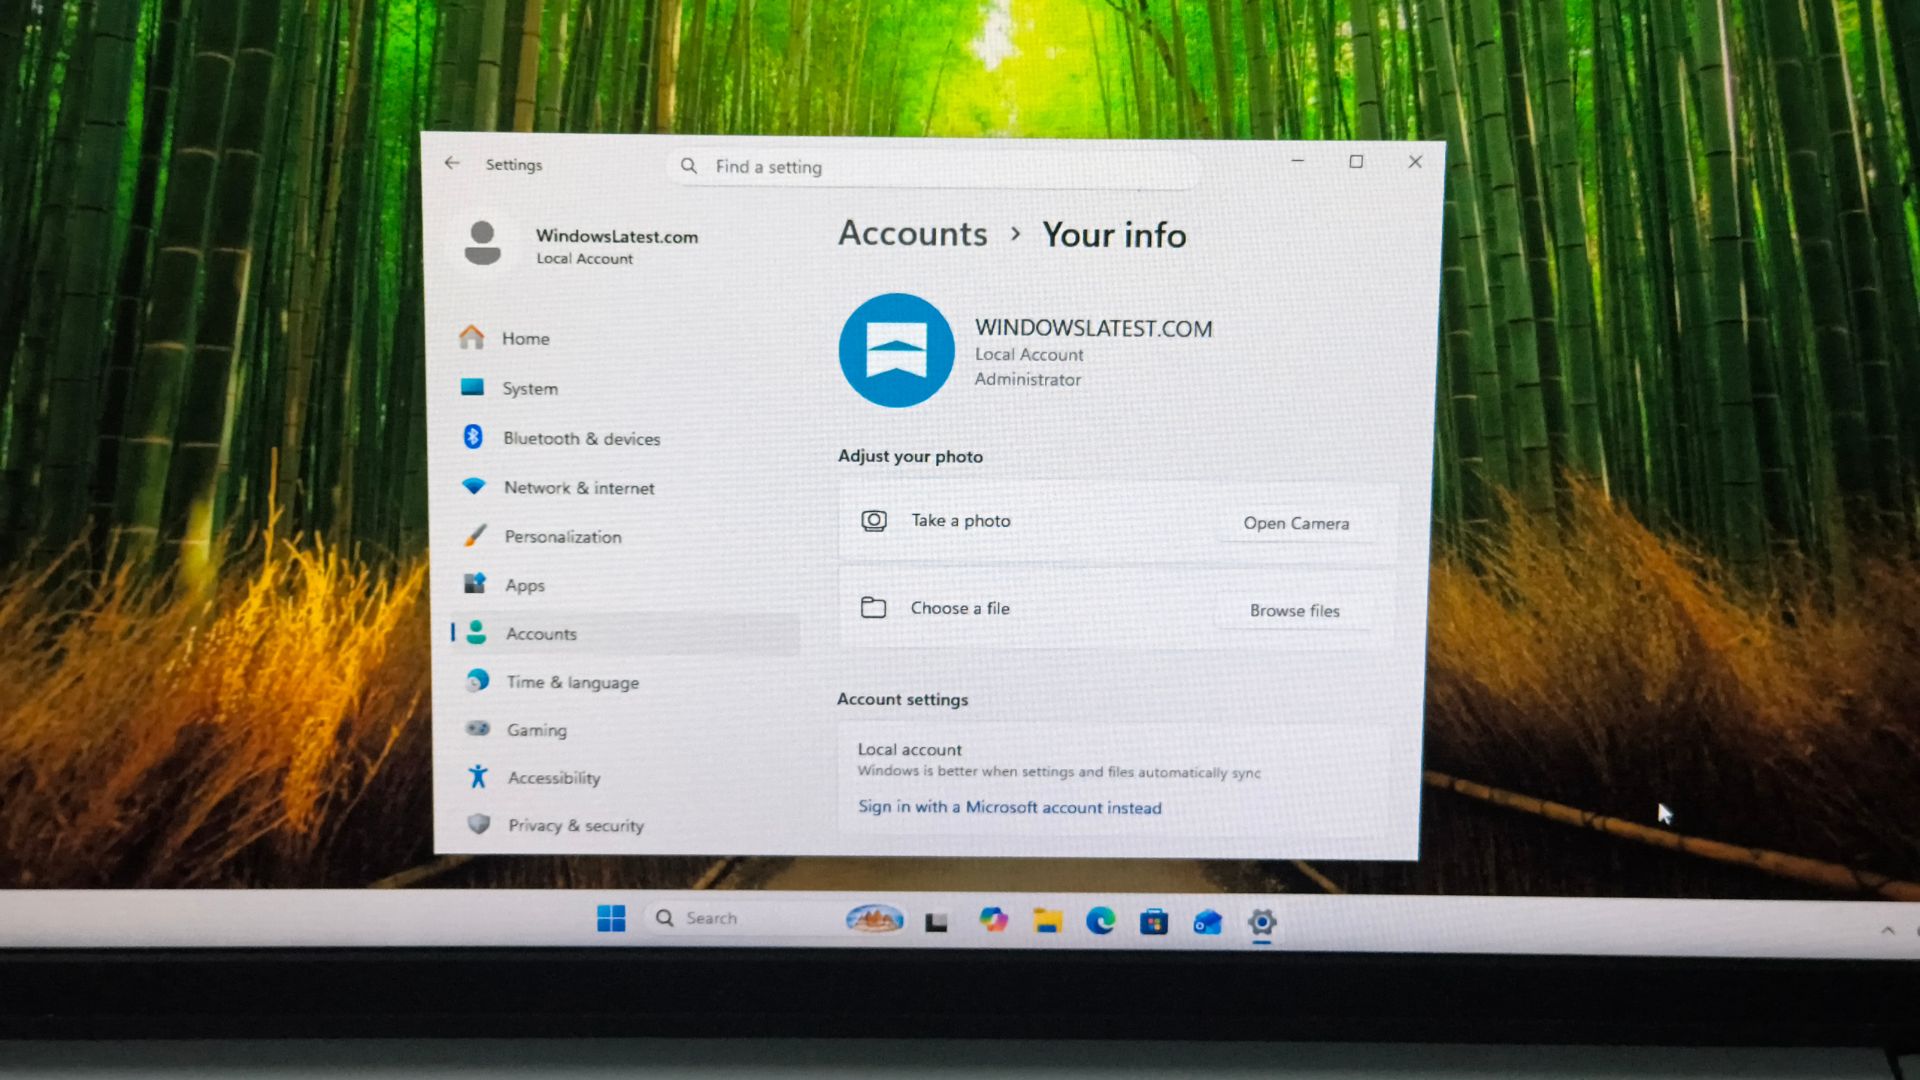Click the breadcrumb chevron after Accounts
1920x1080 pixels.
point(1015,234)
